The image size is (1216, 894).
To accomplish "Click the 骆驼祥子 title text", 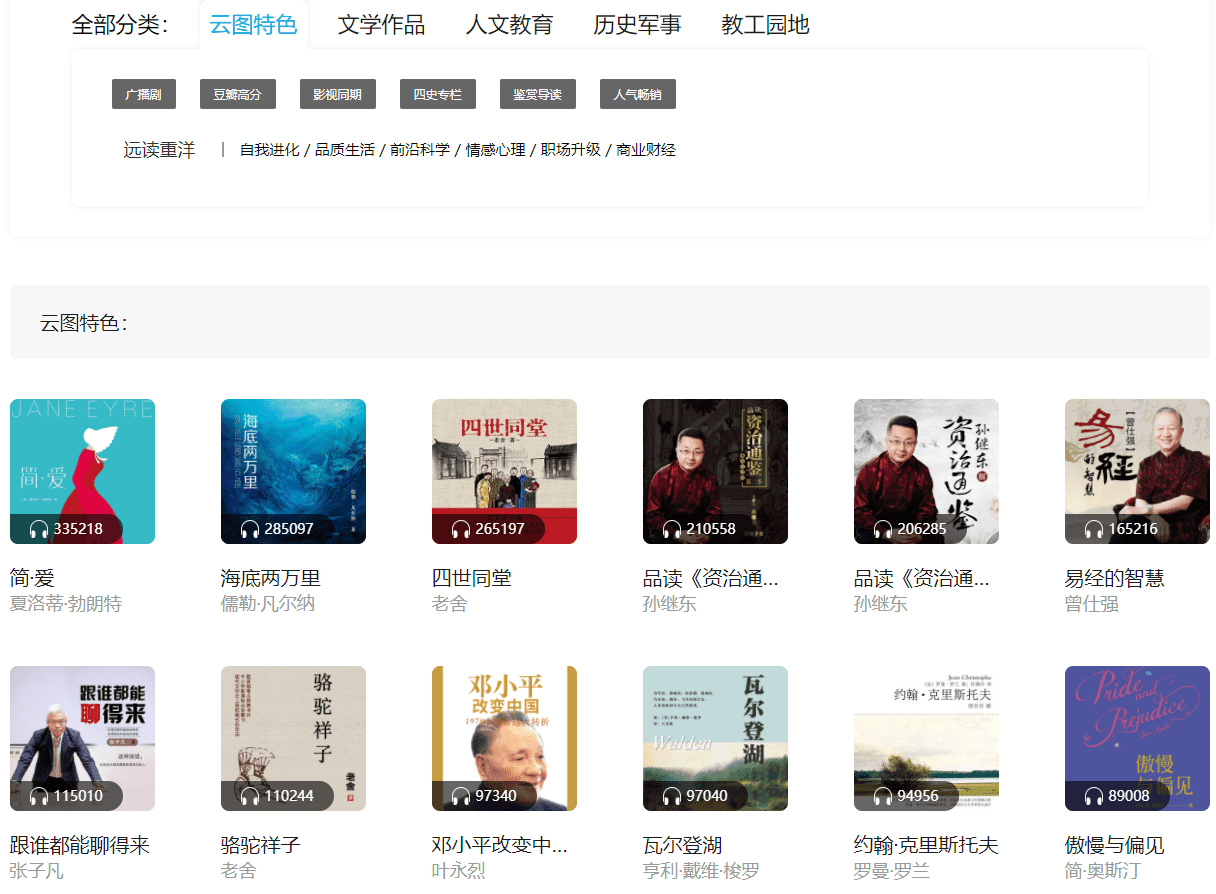I will [261, 845].
